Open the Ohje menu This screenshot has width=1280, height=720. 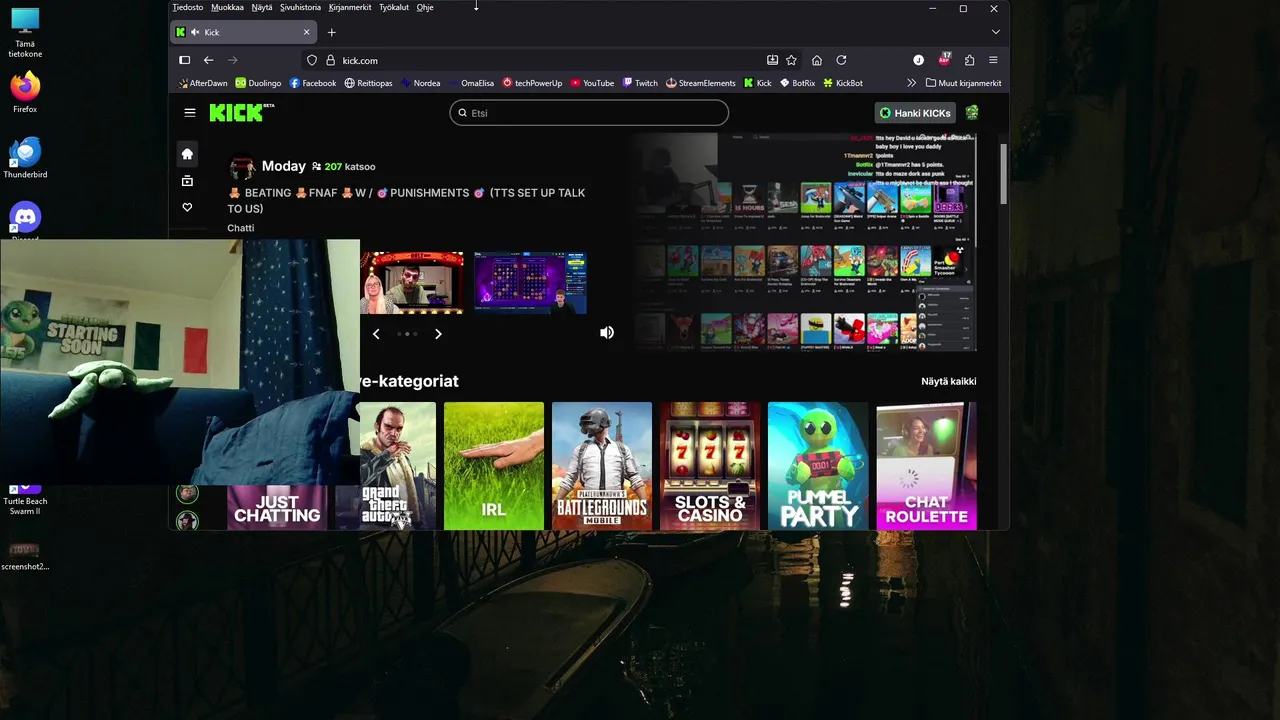[x=425, y=7]
